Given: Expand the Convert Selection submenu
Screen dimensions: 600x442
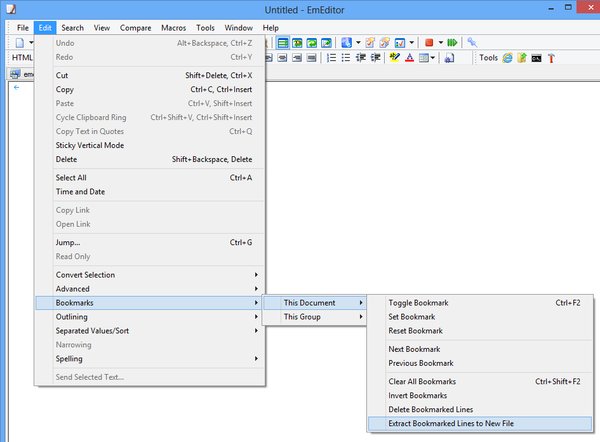Looking at the screenshot, I should point(85,275).
